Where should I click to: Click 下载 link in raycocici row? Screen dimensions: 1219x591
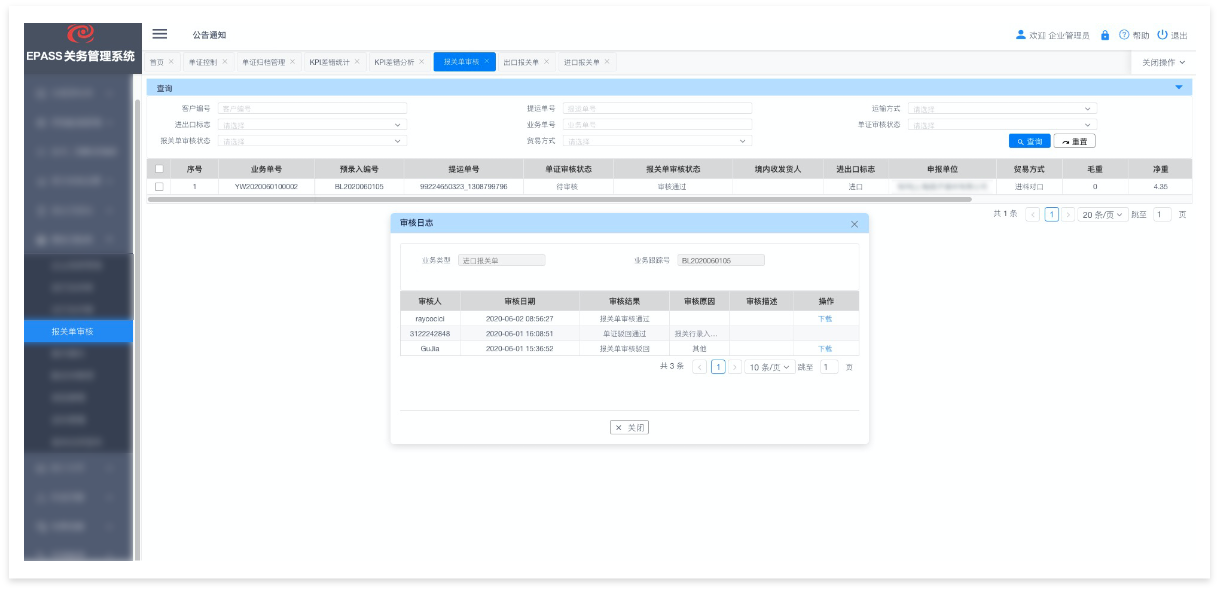click(825, 318)
